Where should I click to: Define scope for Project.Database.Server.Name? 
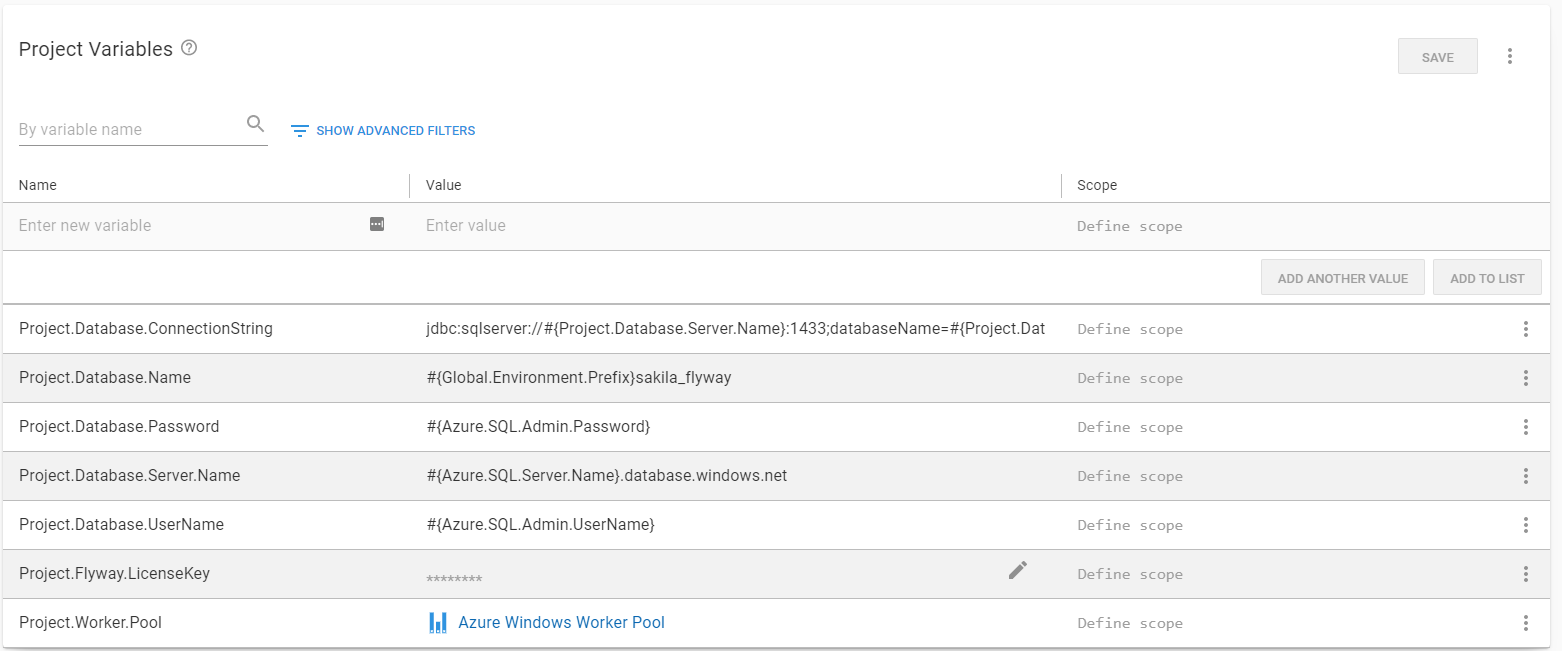coord(1130,476)
